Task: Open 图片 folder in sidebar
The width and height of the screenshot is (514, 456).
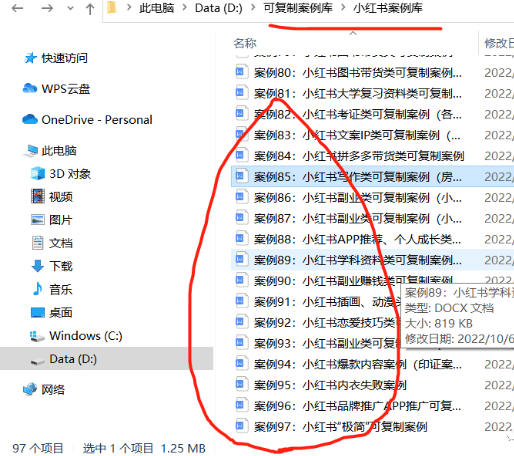Action: (61, 220)
